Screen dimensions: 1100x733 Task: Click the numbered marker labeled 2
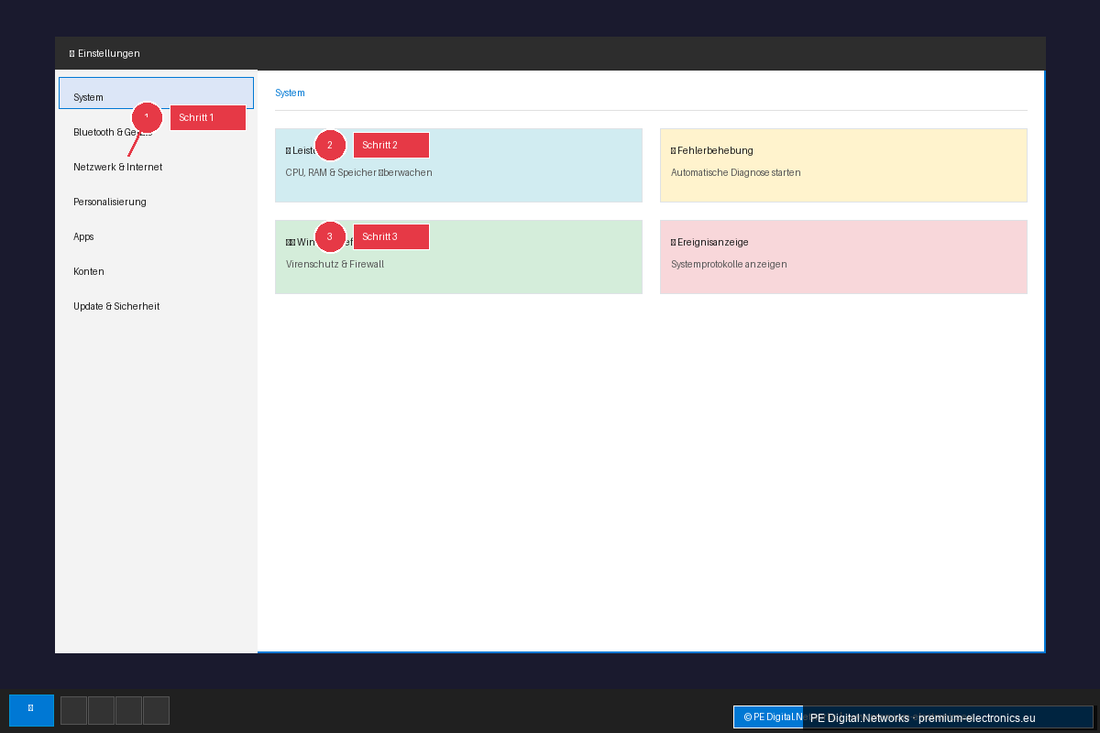[x=330, y=144]
